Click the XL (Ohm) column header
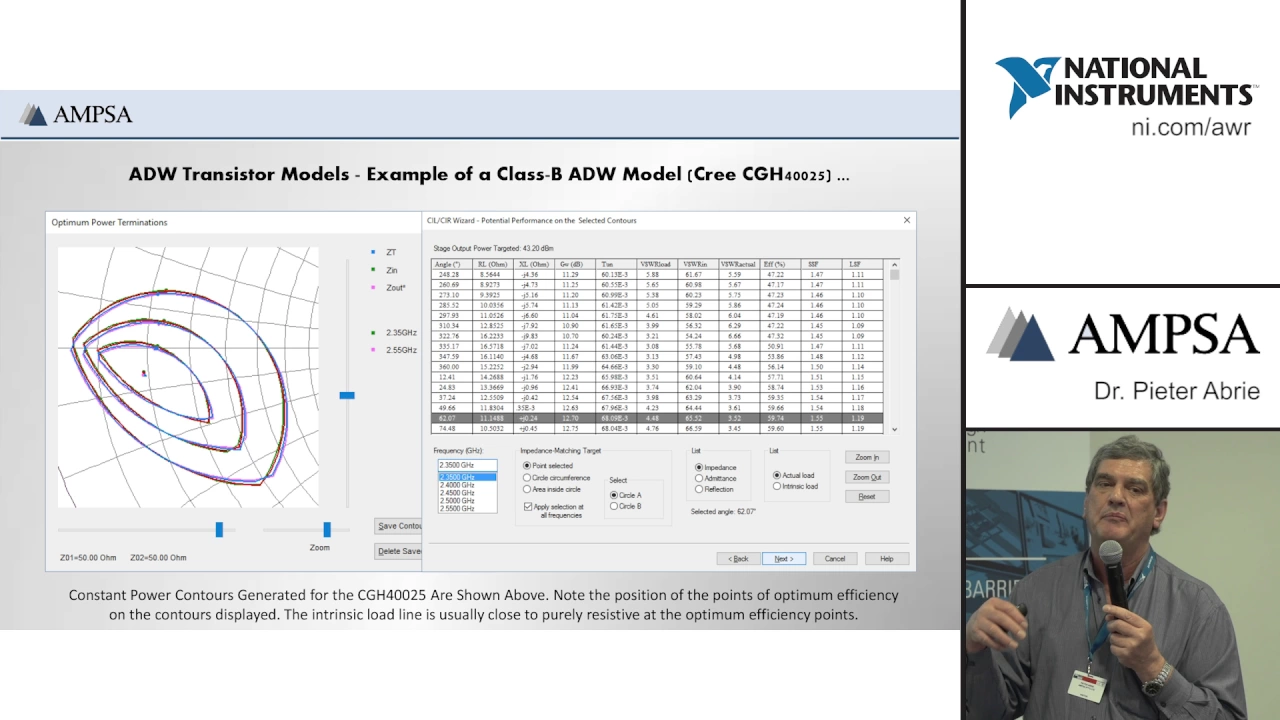This screenshot has height=720, width=1280. click(532, 264)
